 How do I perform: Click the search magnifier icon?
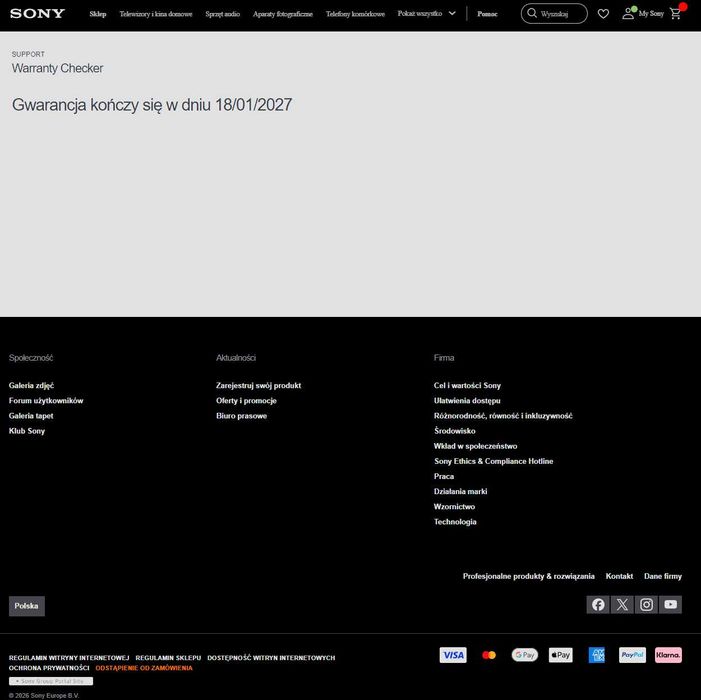(x=532, y=13)
